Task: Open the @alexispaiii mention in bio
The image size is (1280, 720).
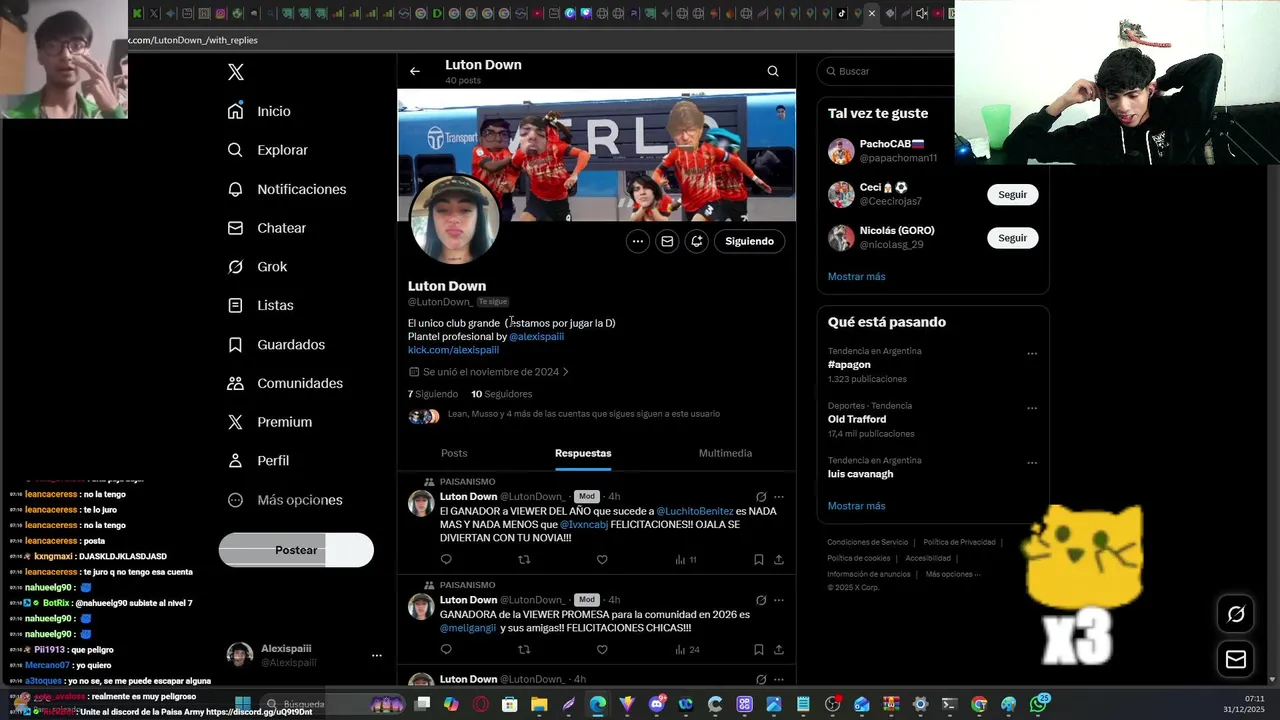Action: (537, 337)
